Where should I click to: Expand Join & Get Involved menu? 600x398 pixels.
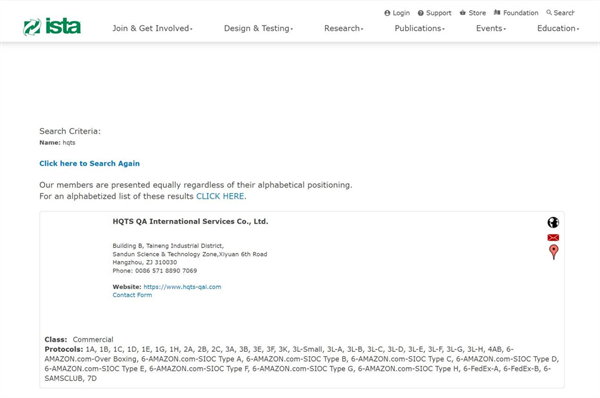coord(152,28)
